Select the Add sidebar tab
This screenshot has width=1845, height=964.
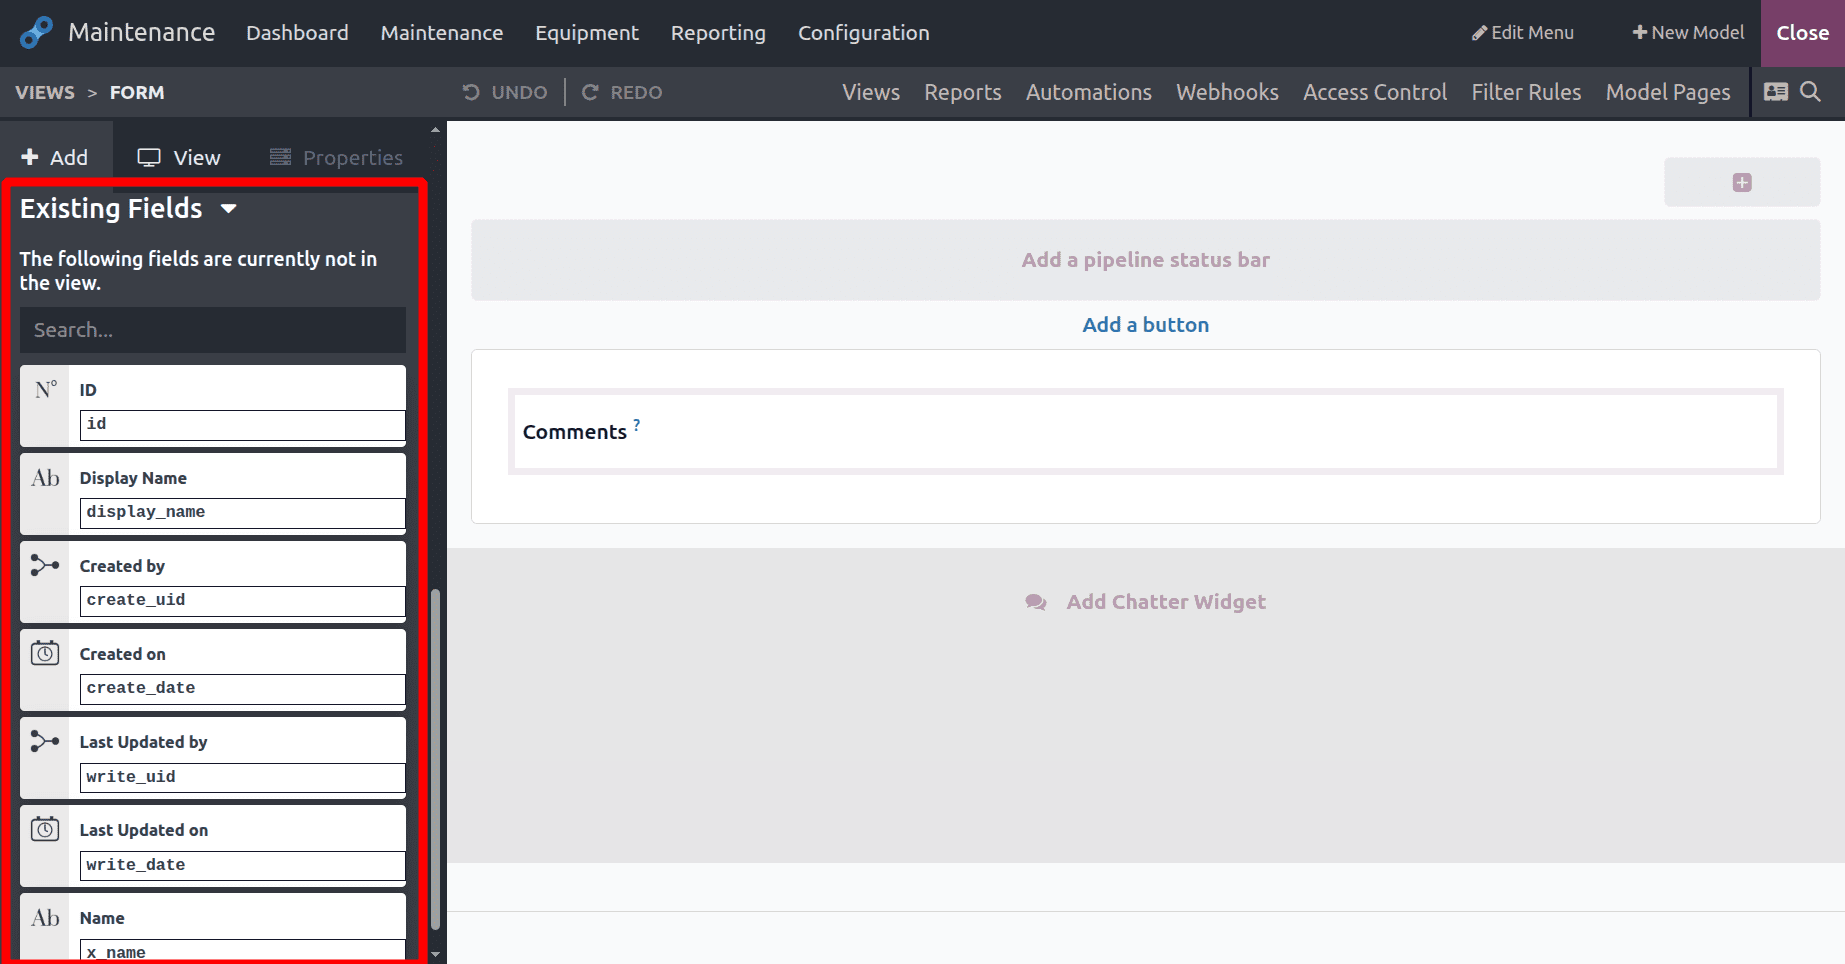coord(56,157)
